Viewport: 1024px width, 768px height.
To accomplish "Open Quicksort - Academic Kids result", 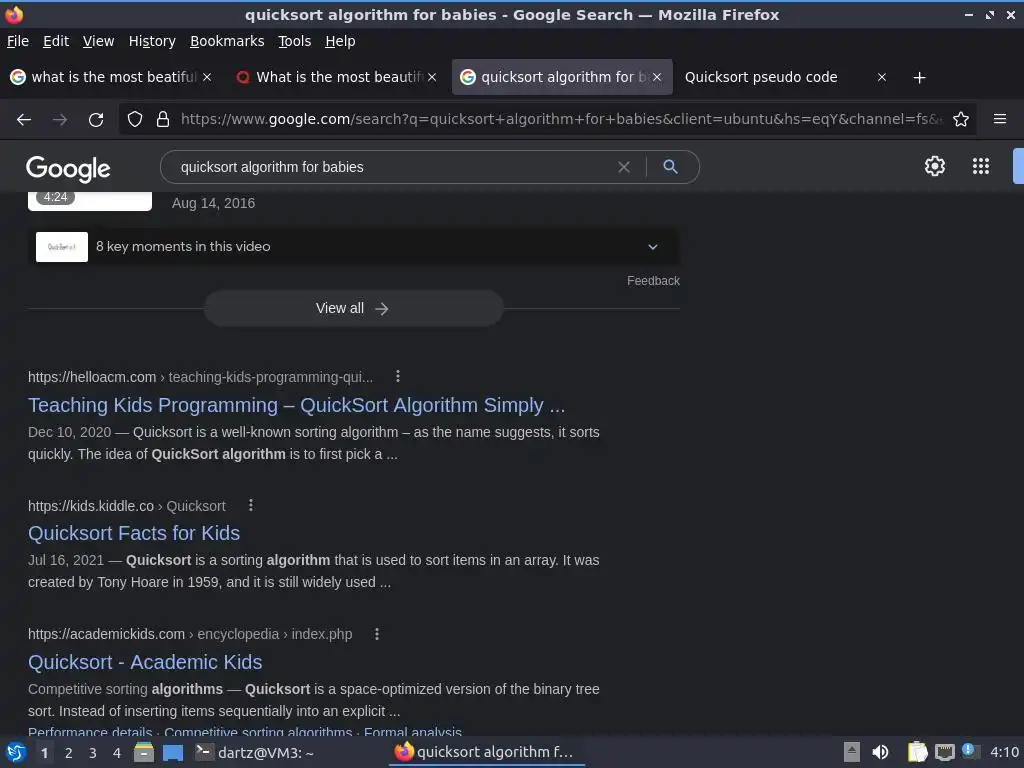I will click(x=145, y=662).
